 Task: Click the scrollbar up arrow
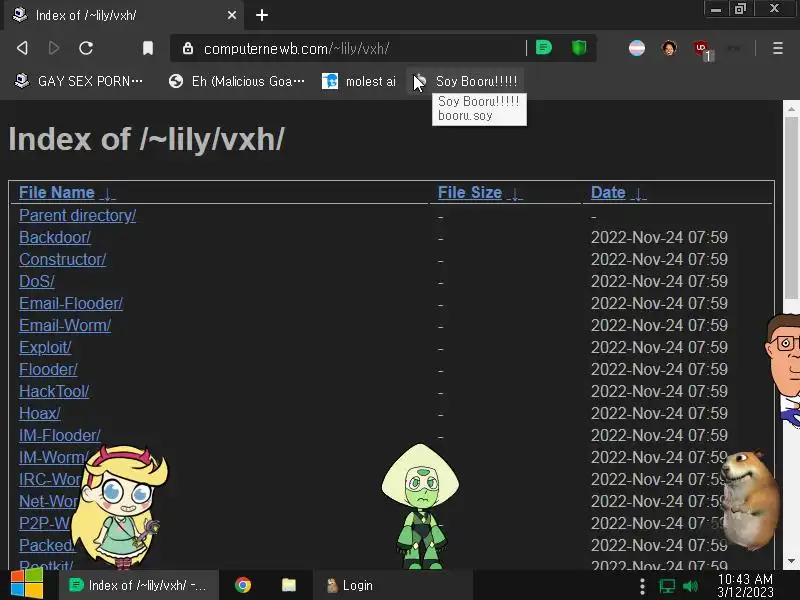tap(791, 109)
